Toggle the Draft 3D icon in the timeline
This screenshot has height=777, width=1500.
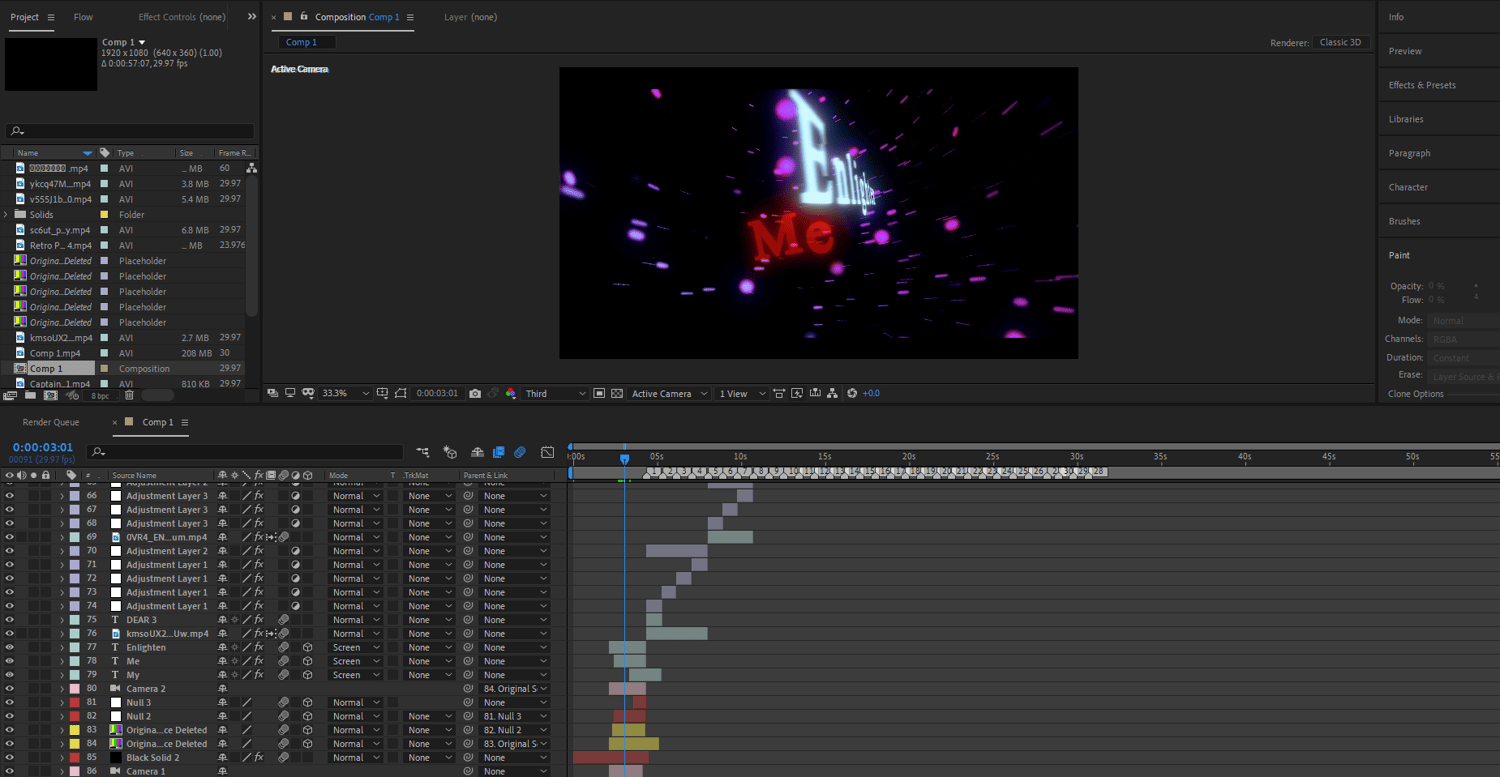(x=450, y=452)
